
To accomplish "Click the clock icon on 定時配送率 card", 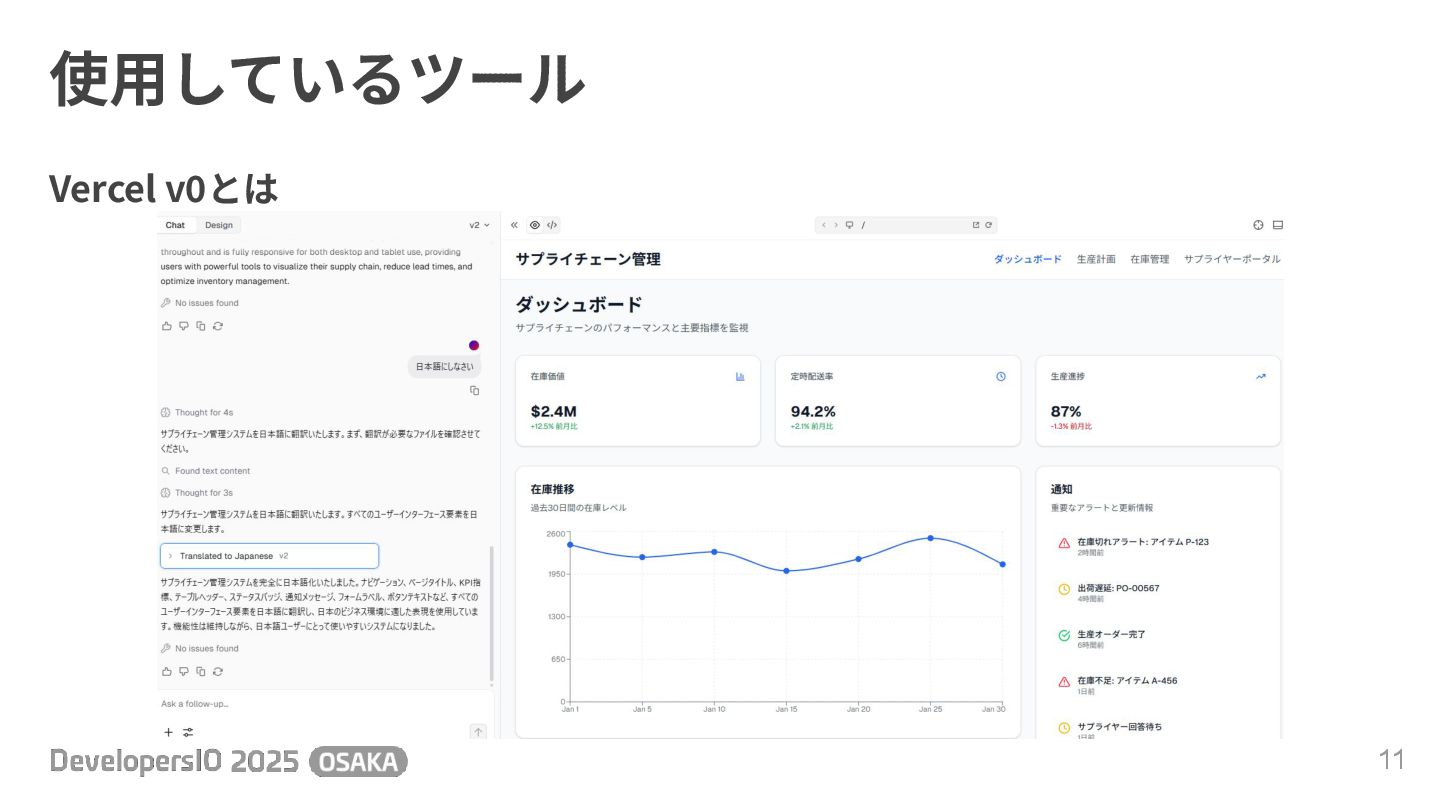I will coord(1001,377).
